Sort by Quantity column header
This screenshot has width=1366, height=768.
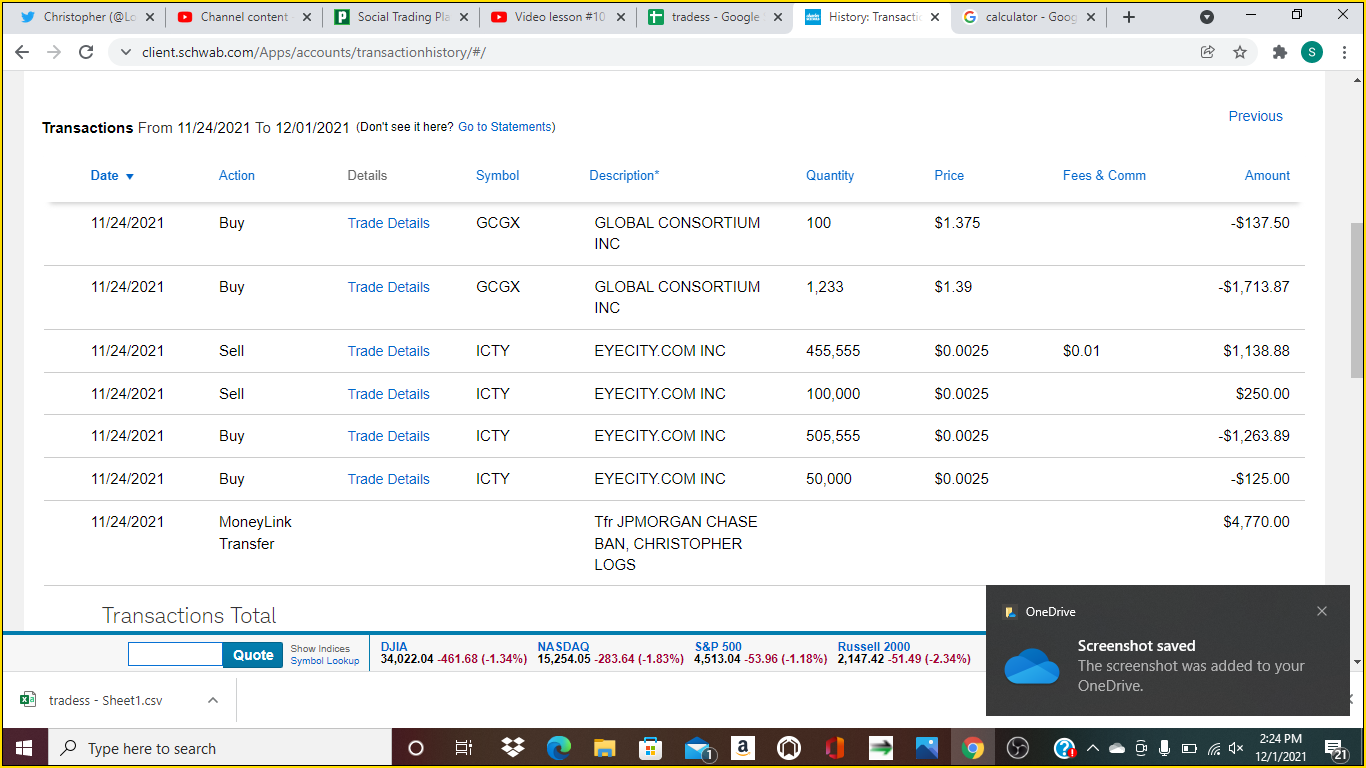(830, 175)
